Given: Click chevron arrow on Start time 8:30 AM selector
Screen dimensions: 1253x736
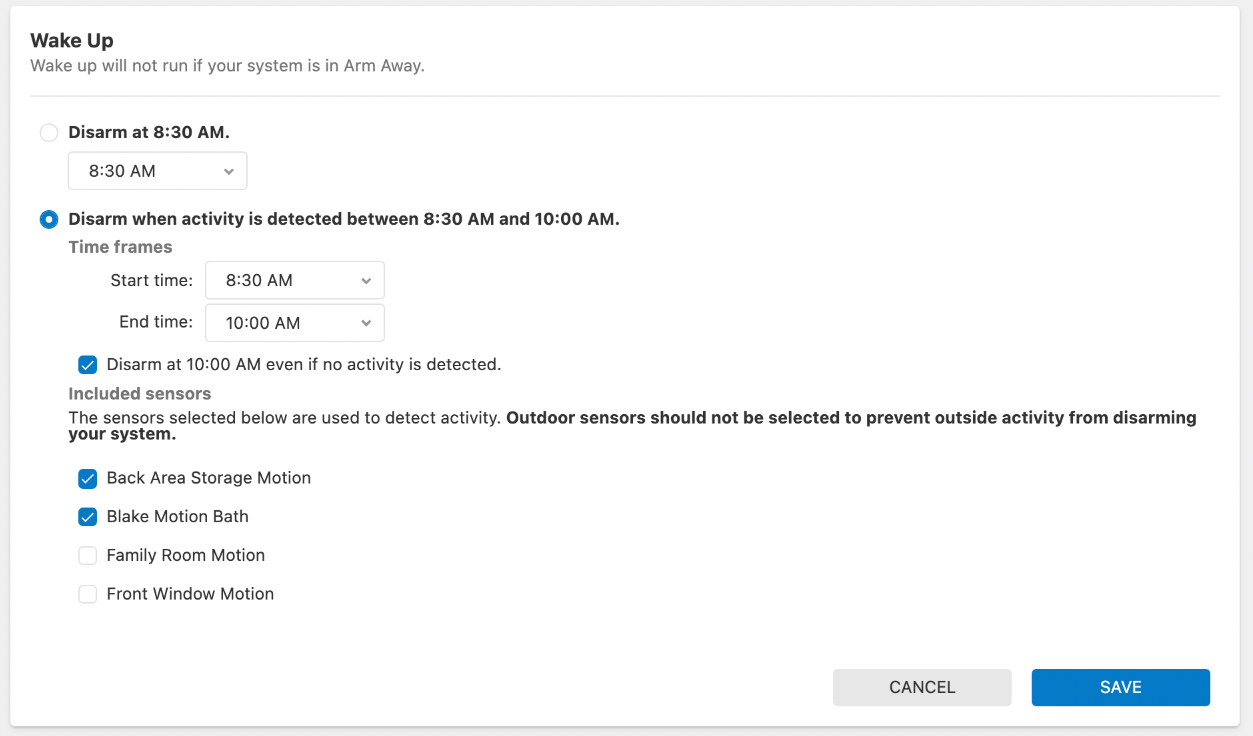Looking at the screenshot, I should pyautogui.click(x=366, y=281).
